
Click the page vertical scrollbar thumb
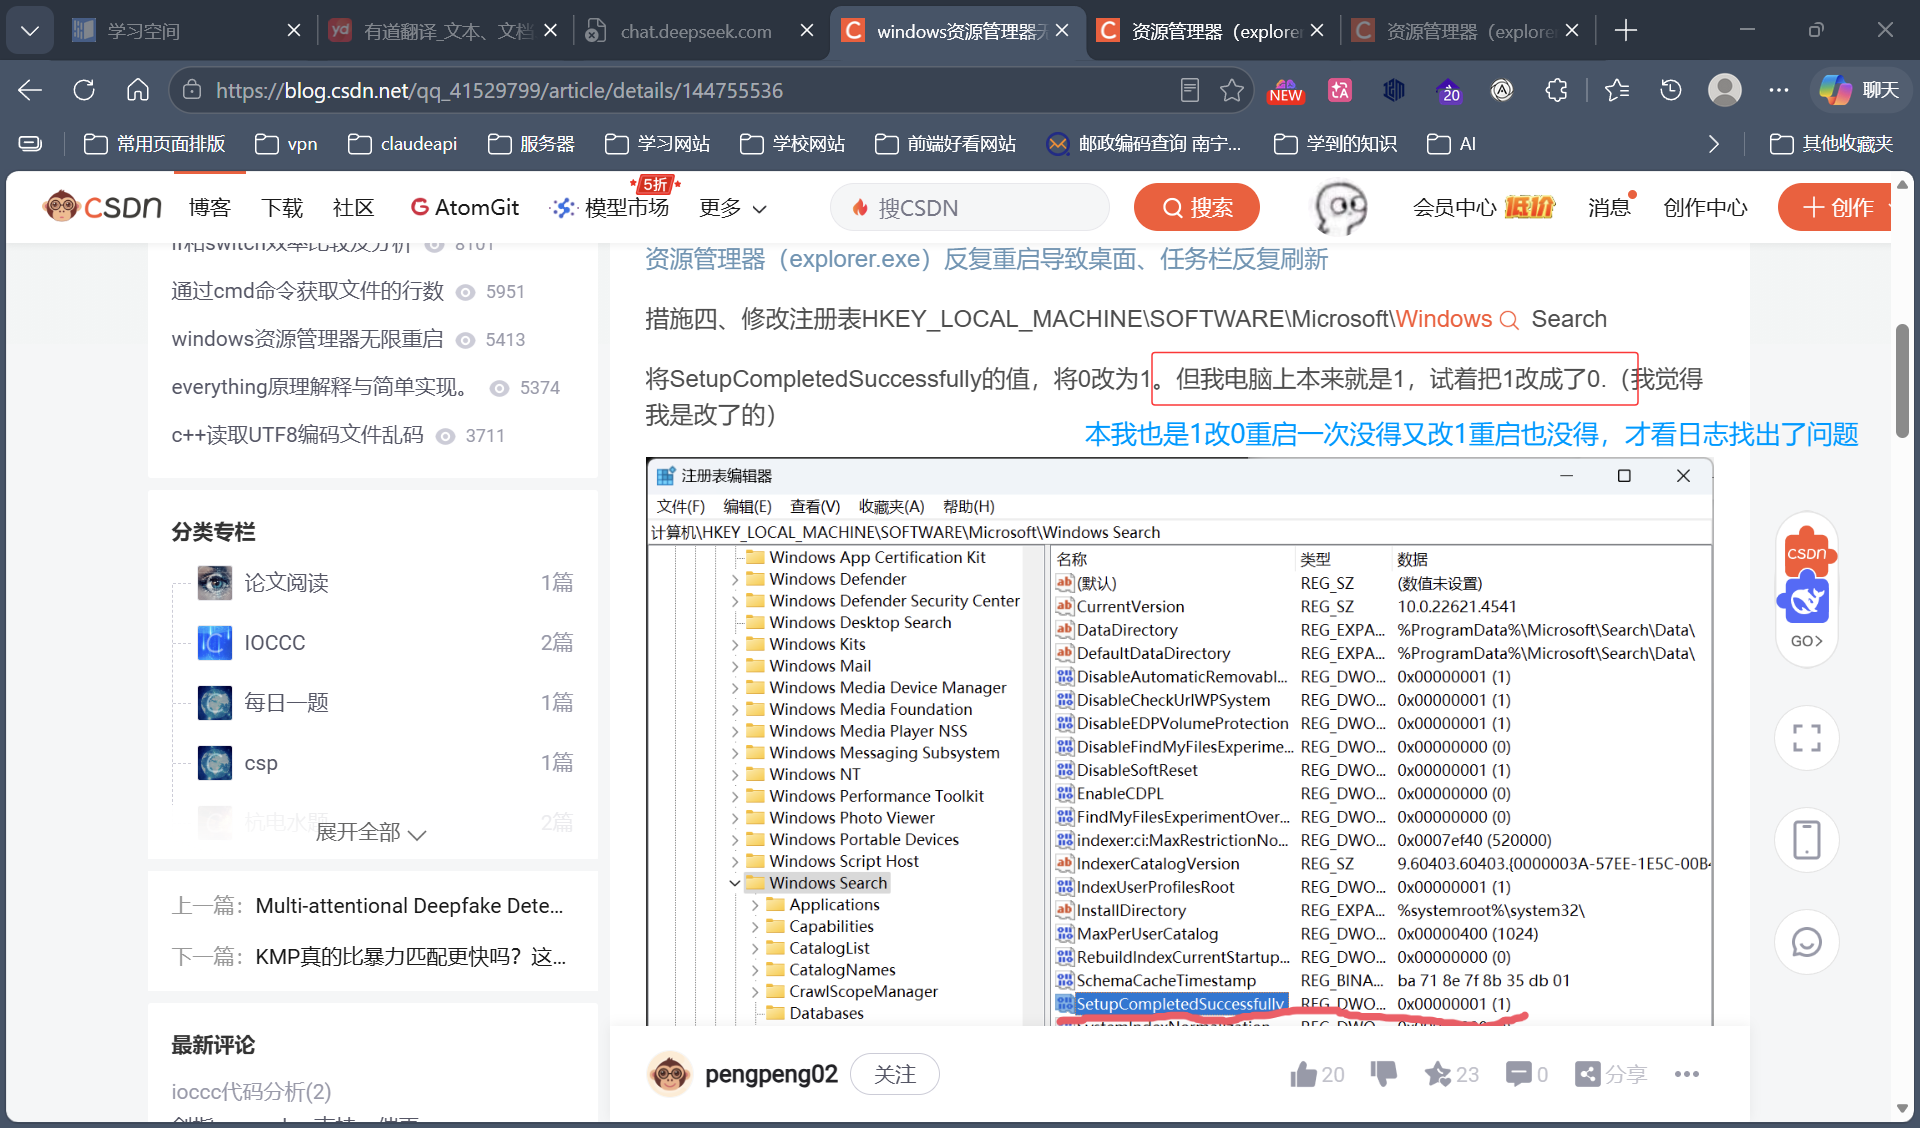(1903, 380)
